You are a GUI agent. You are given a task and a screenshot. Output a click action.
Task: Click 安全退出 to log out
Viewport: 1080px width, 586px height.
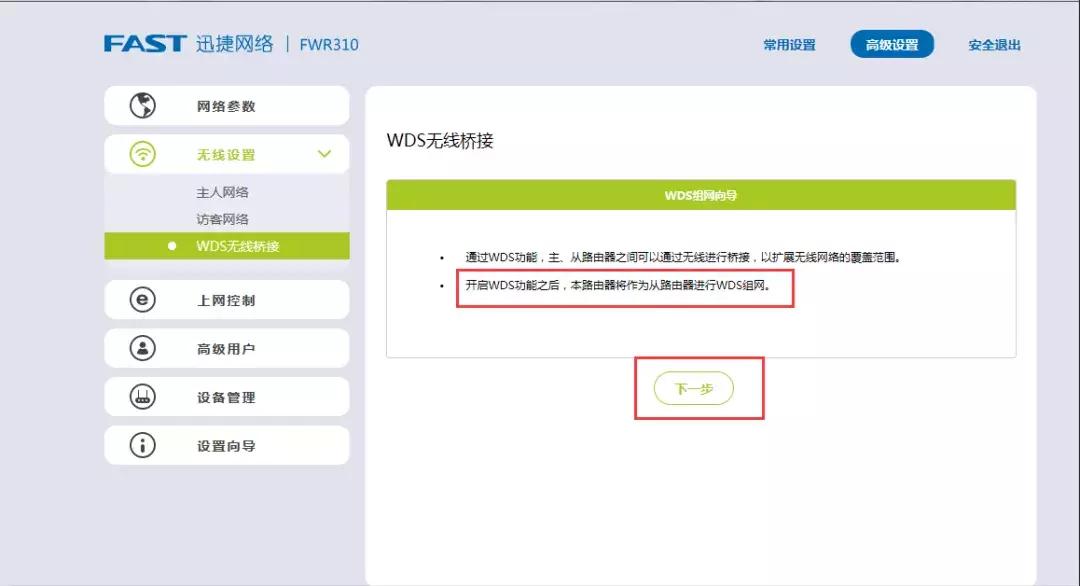(991, 44)
